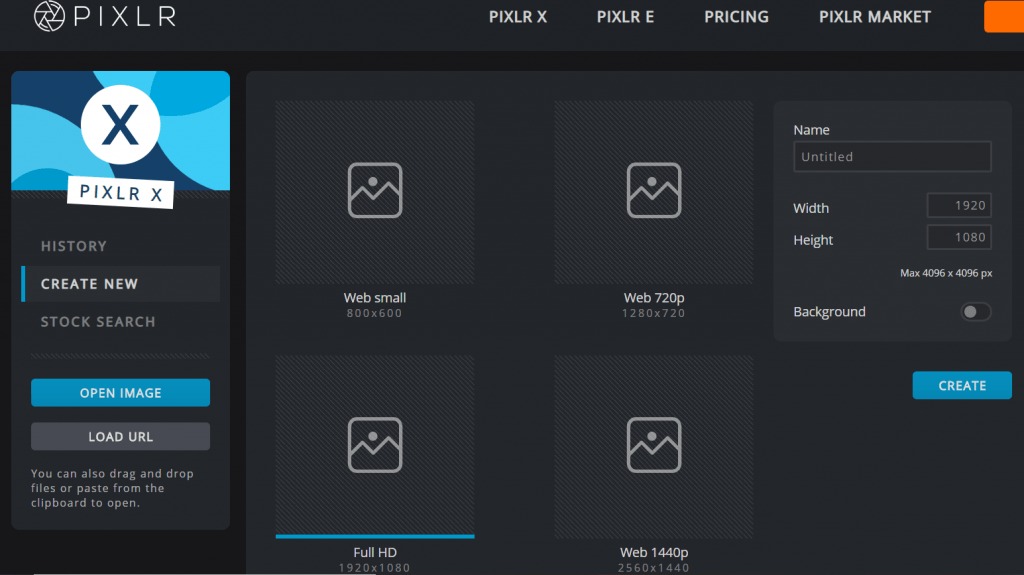The height and width of the screenshot is (575, 1024).
Task: Select the Web 720p image placeholder icon
Action: (x=654, y=190)
